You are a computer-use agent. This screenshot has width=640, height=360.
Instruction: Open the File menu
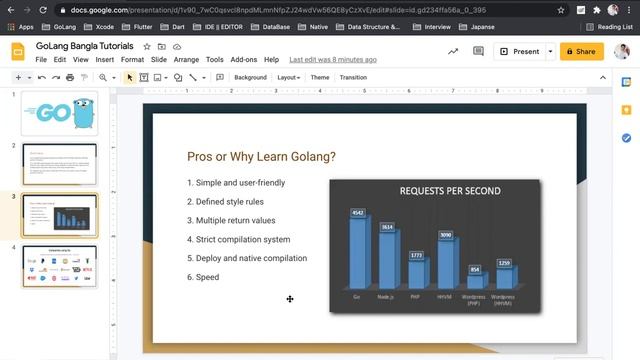point(41,60)
